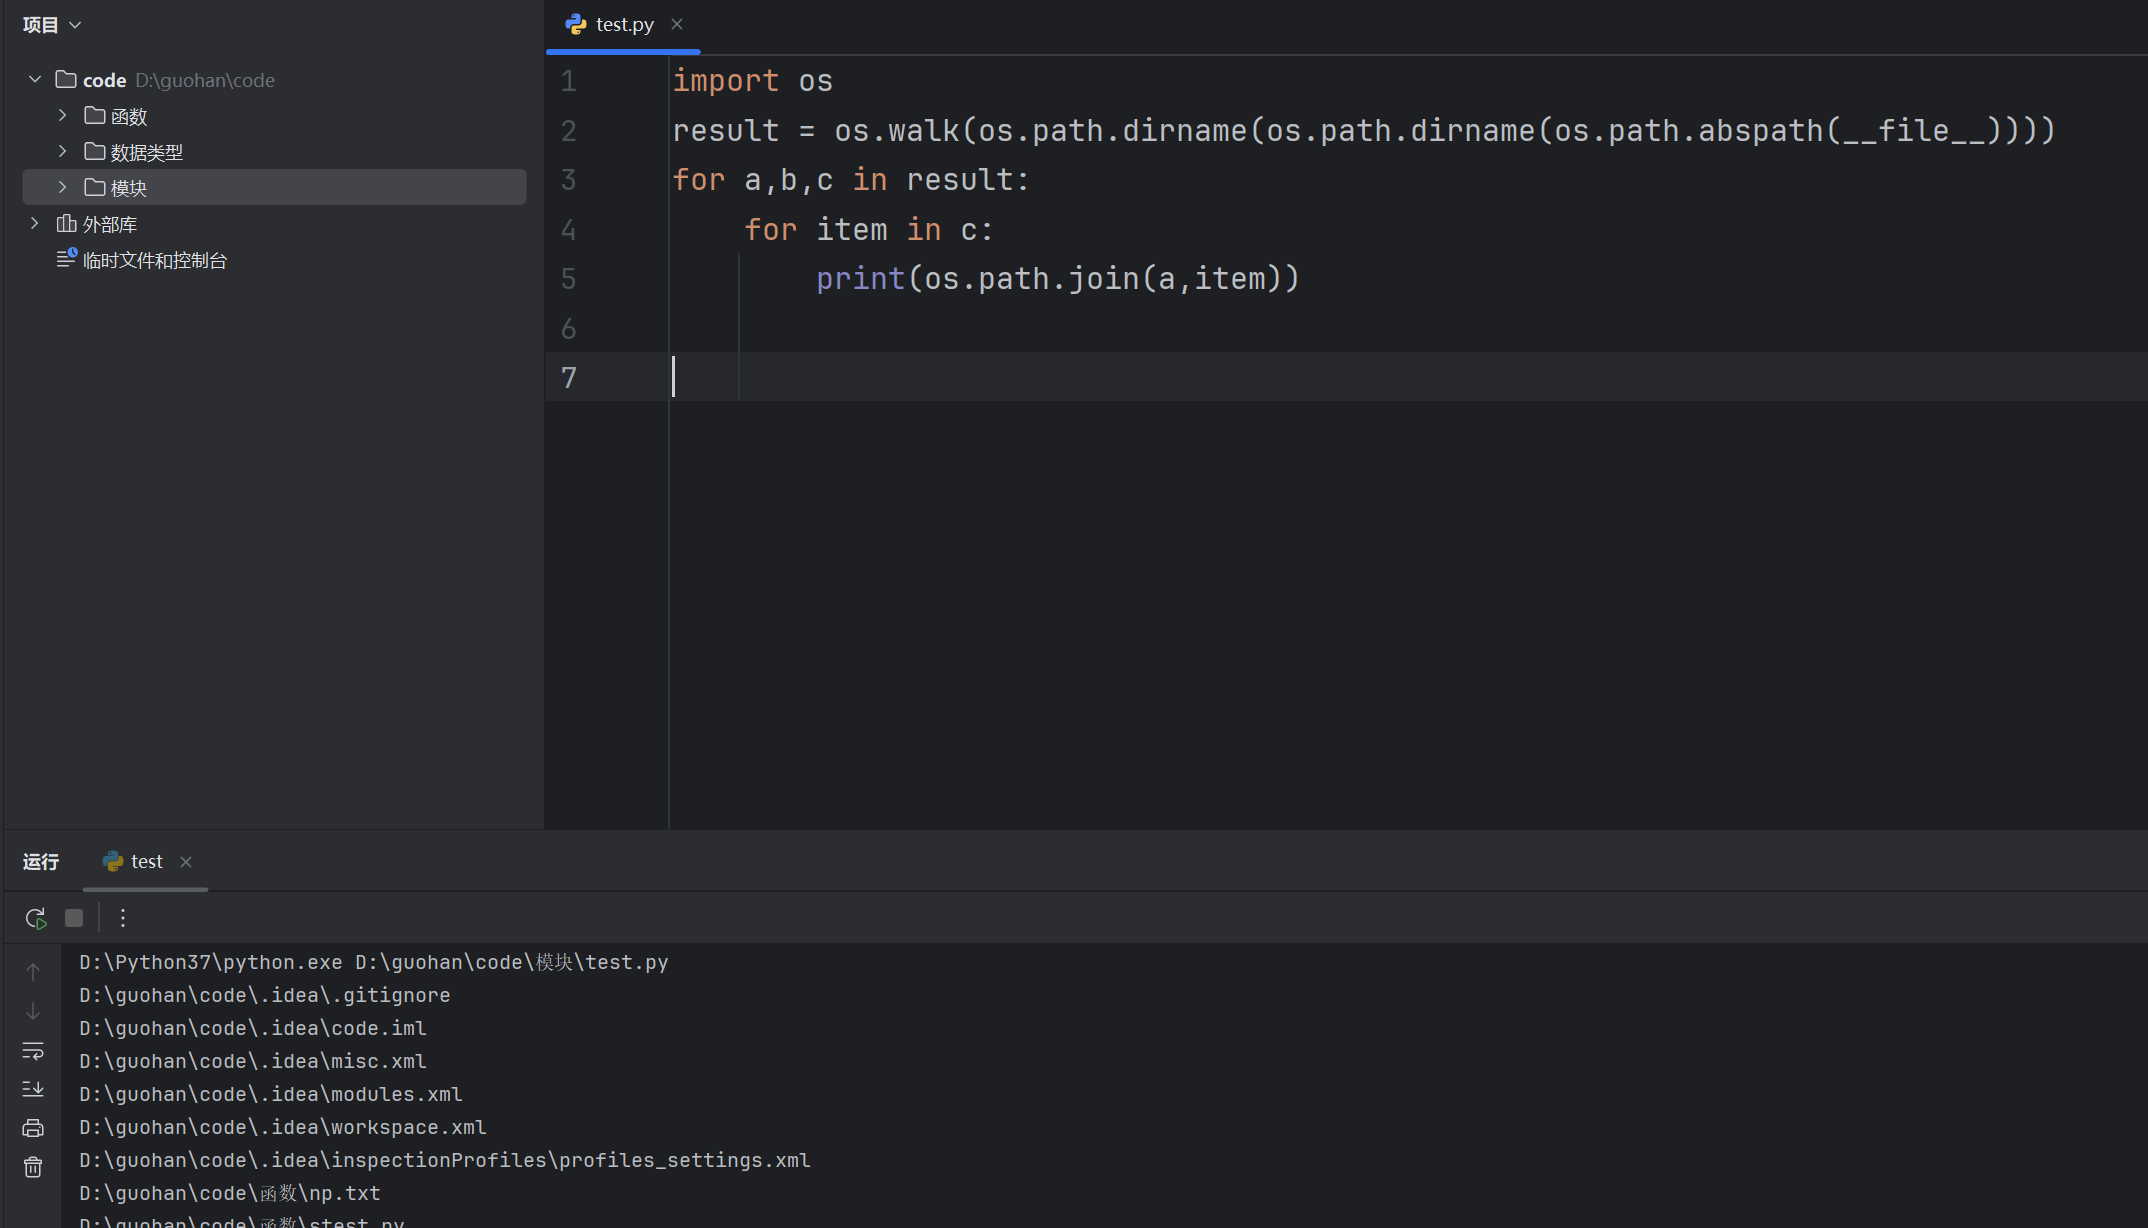This screenshot has height=1228, width=2148.
Task: Collapse the code project root
Action: (35, 80)
